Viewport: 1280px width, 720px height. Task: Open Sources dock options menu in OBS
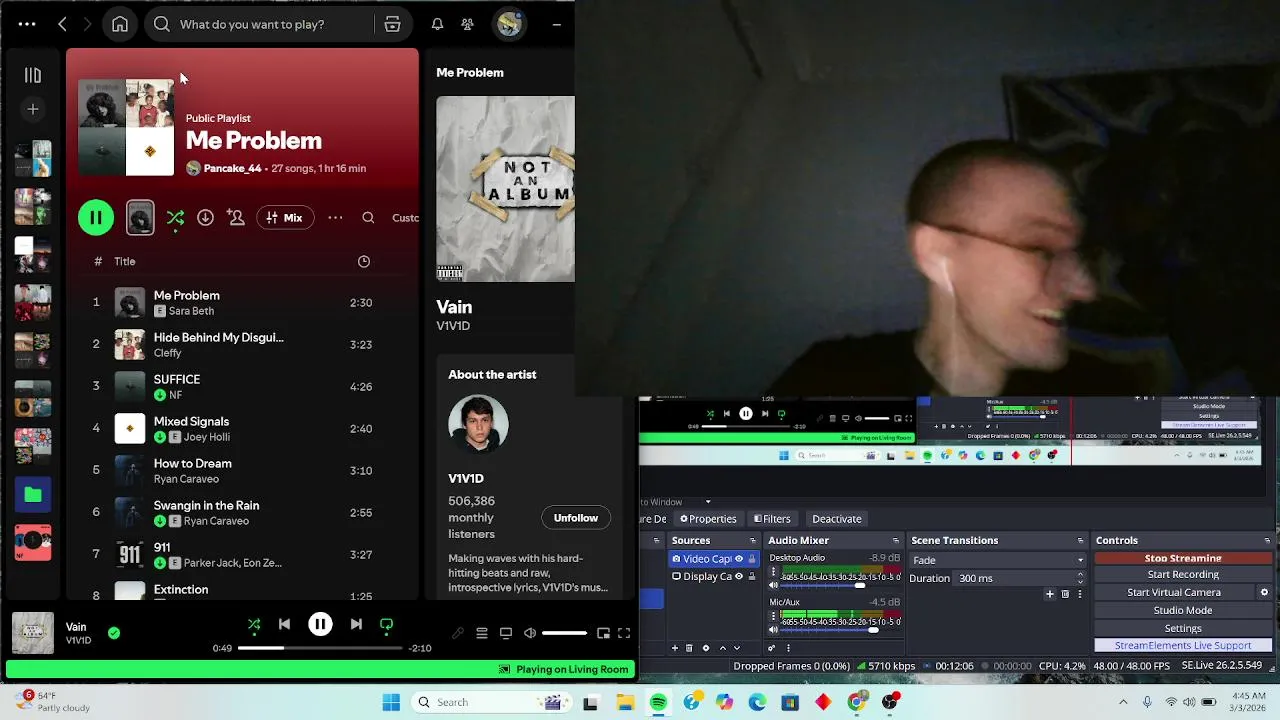tap(753, 540)
